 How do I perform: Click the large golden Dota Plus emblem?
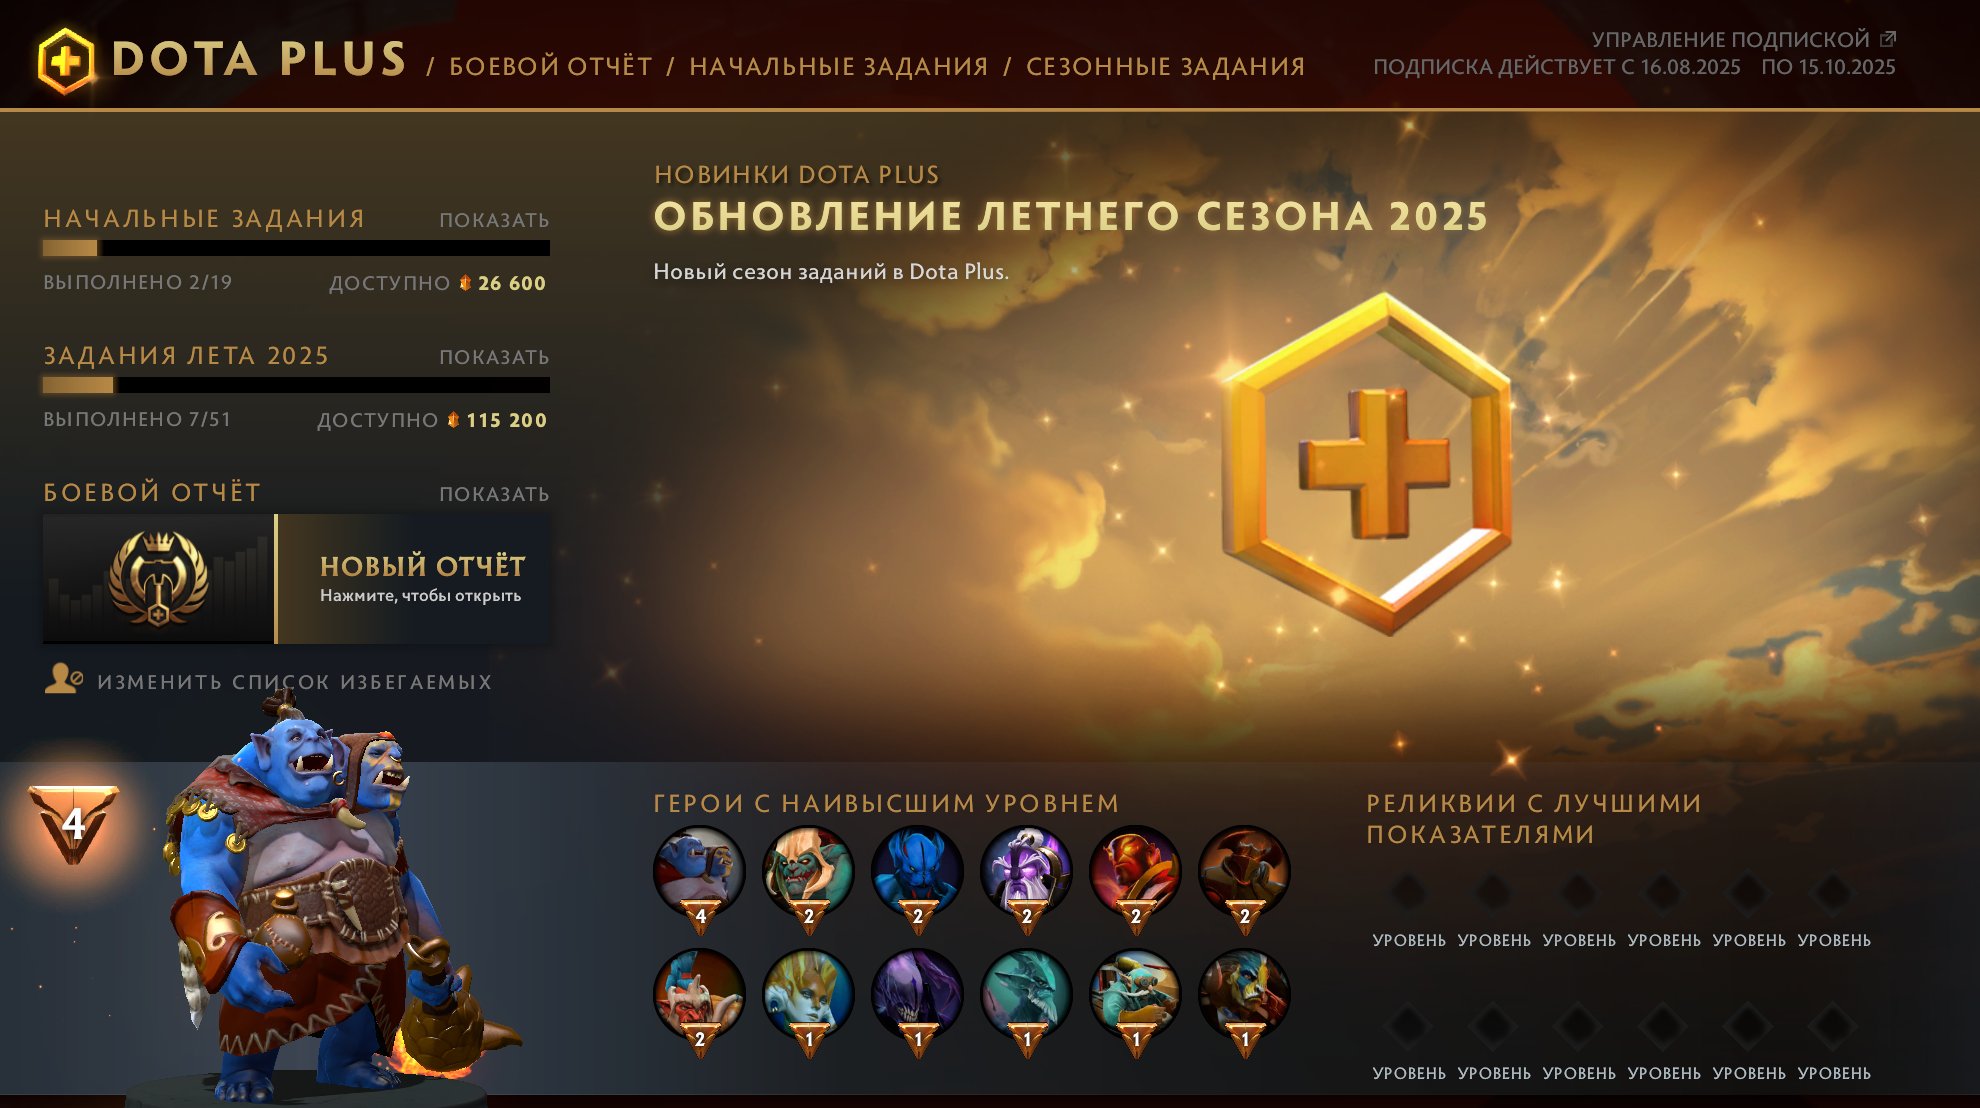click(x=1367, y=464)
